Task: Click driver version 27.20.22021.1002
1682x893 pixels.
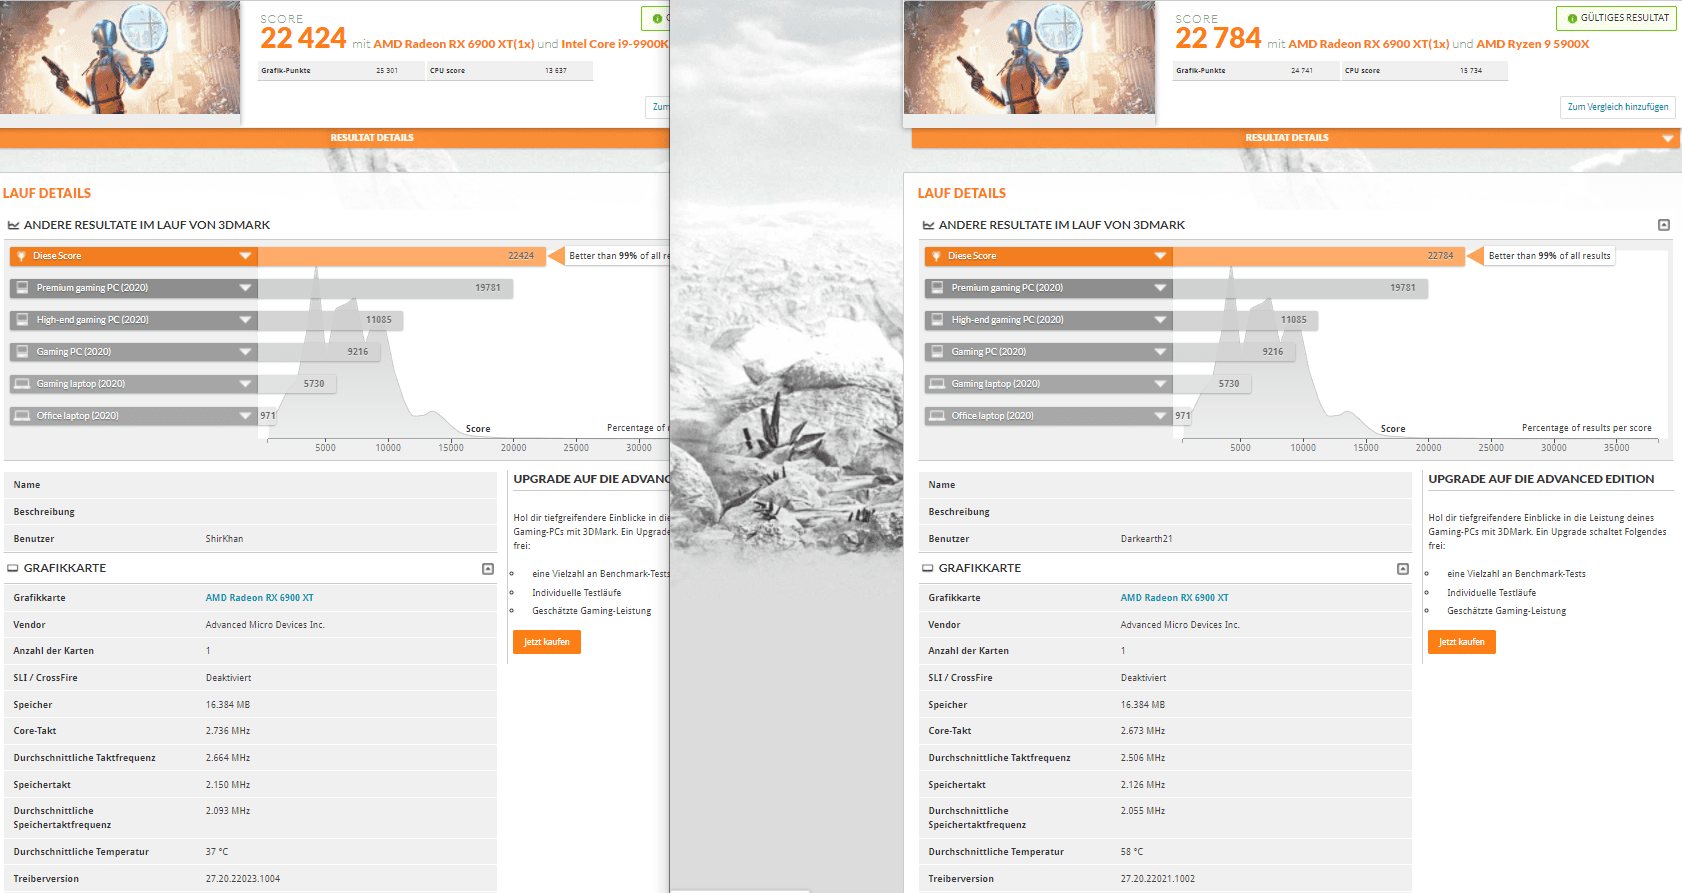Action: pyautogui.click(x=1158, y=879)
